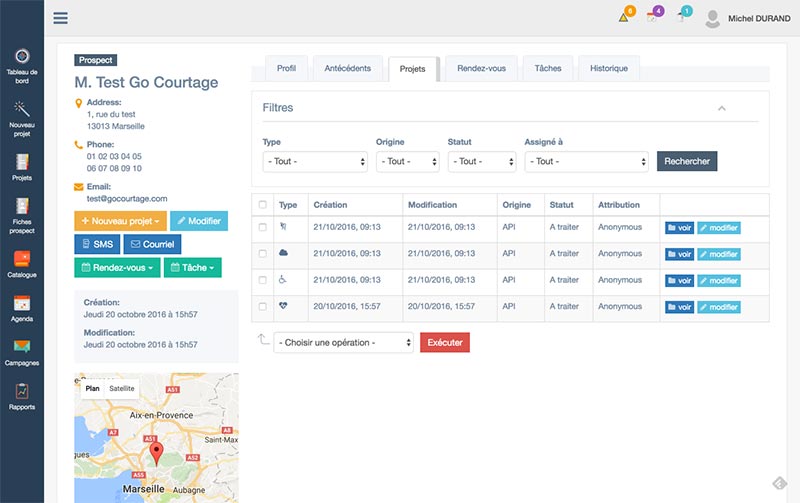Viewport: 800px width, 503px height.
Task: Click the warning alerts notification icon
Action: [x=624, y=17]
